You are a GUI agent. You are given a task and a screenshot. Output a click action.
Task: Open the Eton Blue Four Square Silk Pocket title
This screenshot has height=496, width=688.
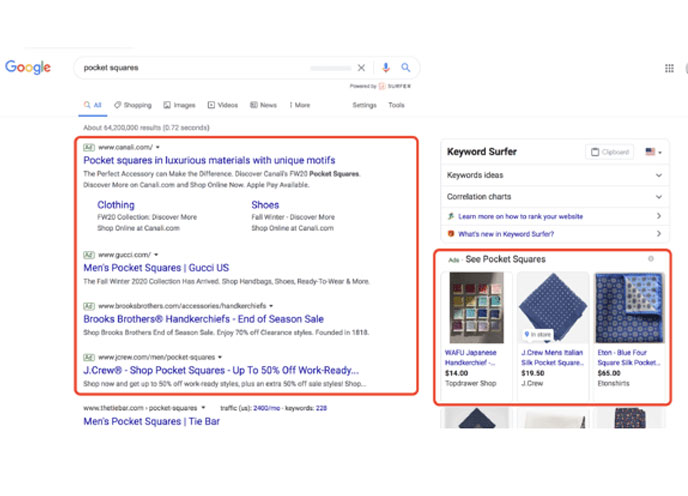(x=629, y=358)
